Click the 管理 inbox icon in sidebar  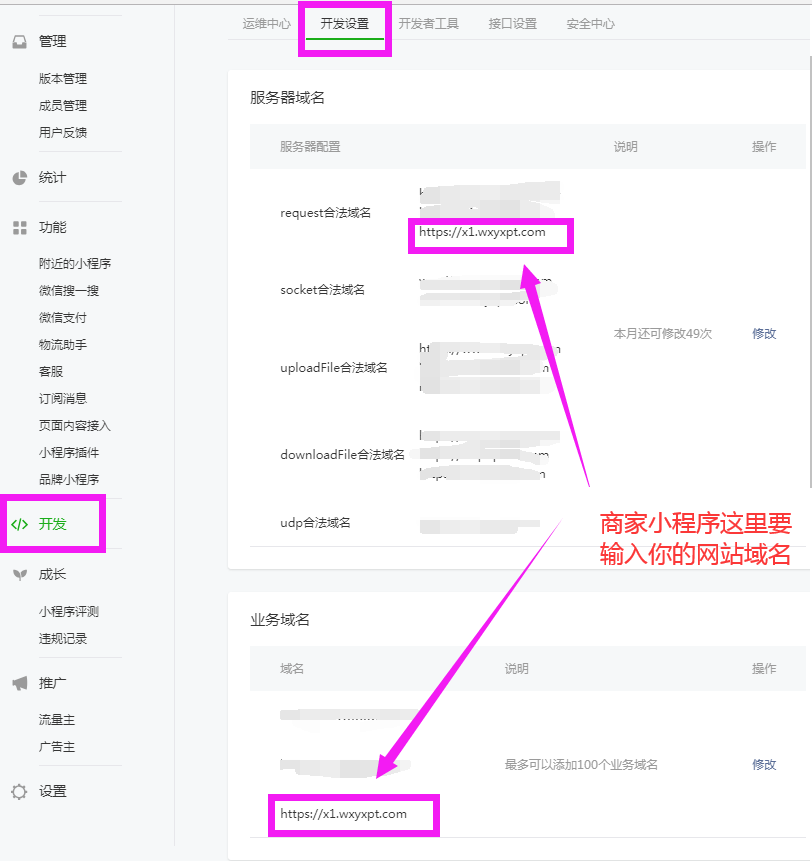point(19,42)
